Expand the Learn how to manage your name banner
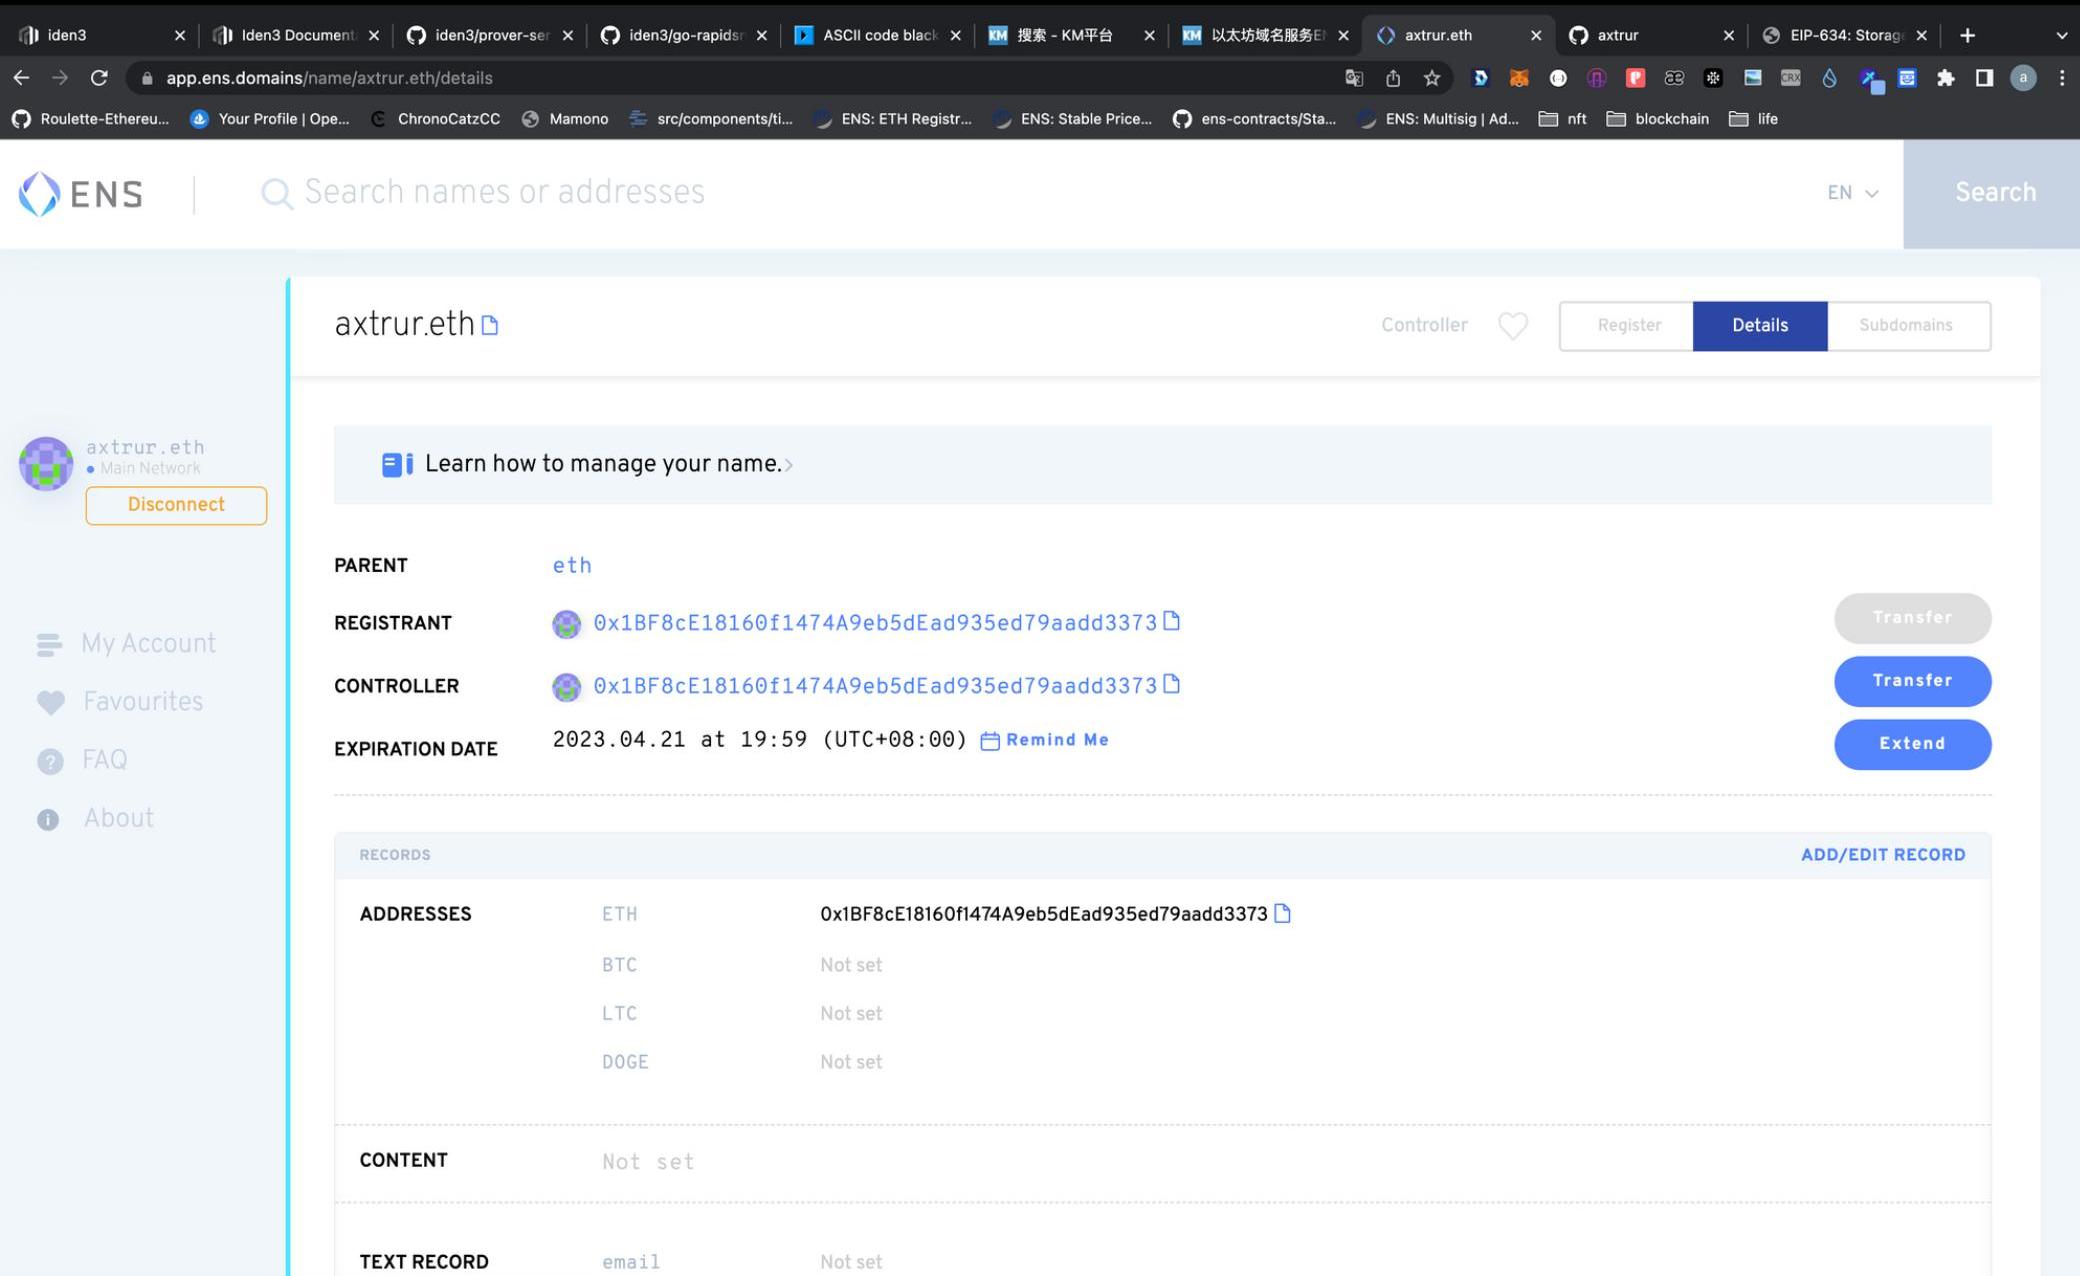This screenshot has width=2080, height=1276. (x=1162, y=465)
